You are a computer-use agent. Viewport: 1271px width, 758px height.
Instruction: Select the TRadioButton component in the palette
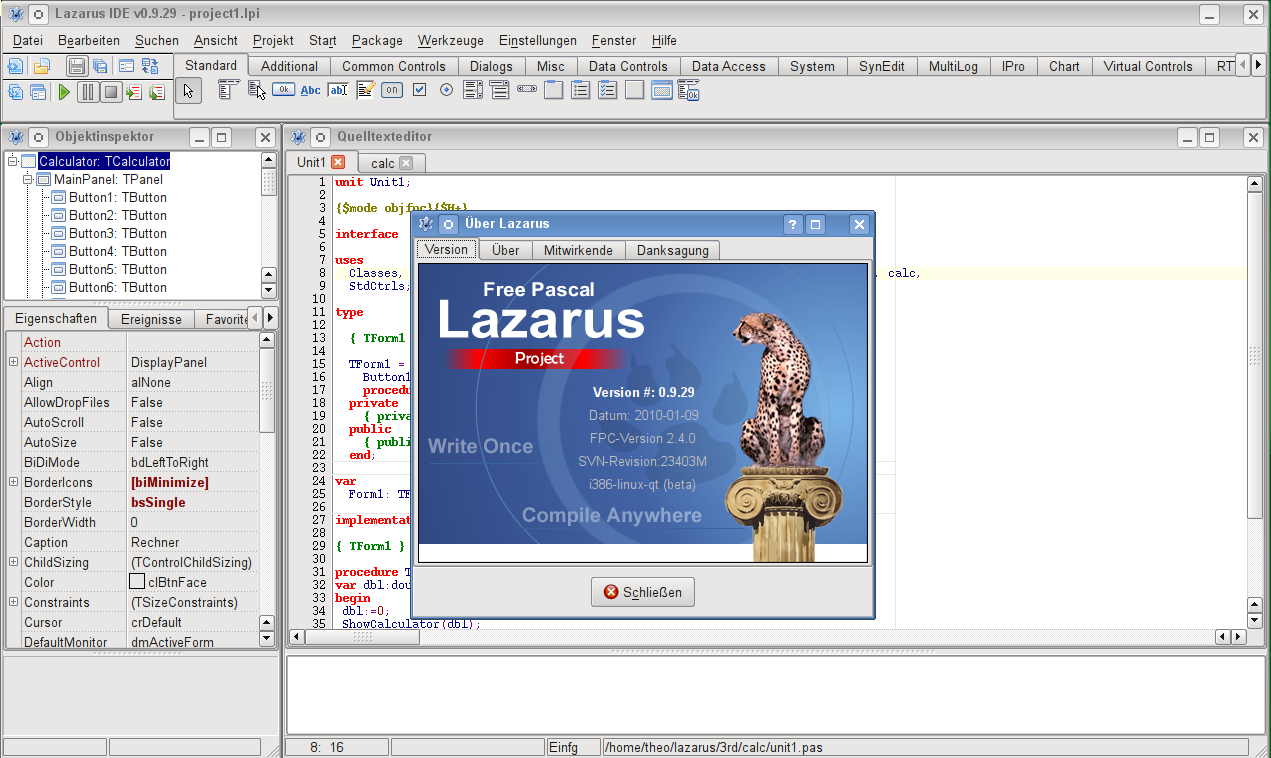point(446,90)
